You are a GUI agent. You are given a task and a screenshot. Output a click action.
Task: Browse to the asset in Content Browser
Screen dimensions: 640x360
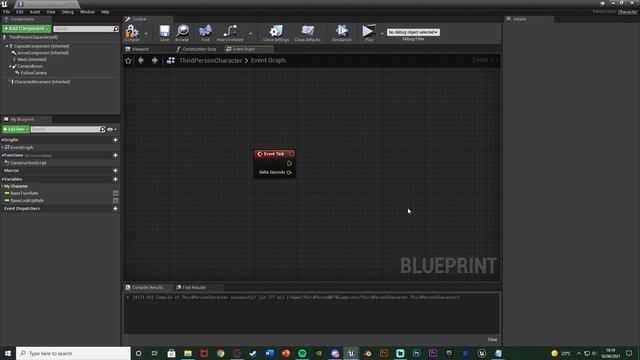pyautogui.click(x=182, y=32)
